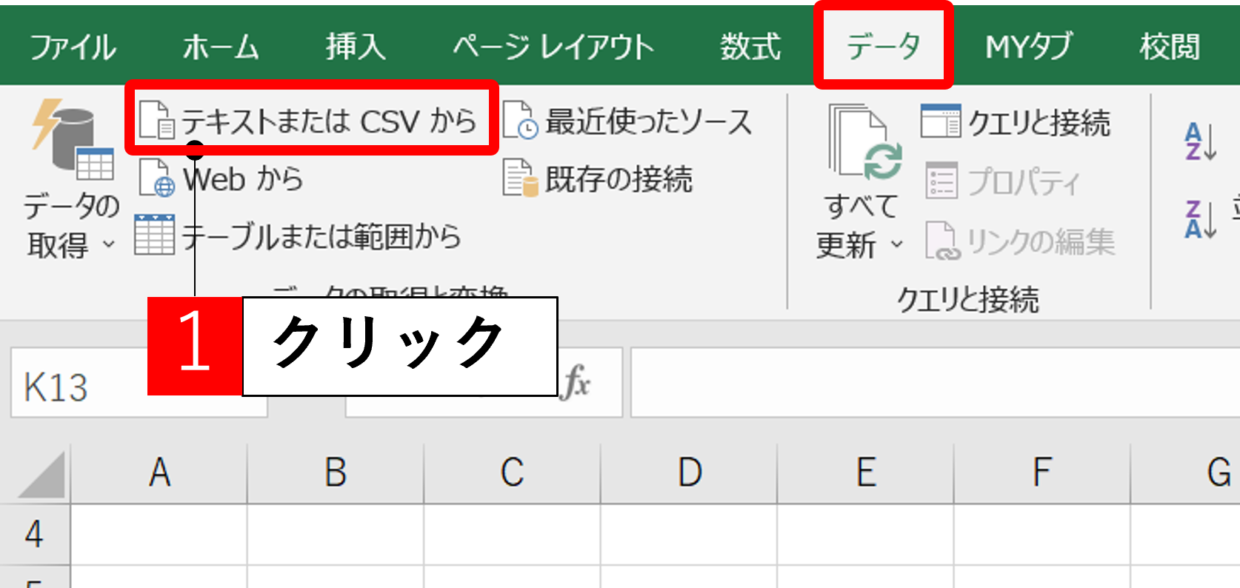Select column E header
The height and width of the screenshot is (588, 1240).
866,473
